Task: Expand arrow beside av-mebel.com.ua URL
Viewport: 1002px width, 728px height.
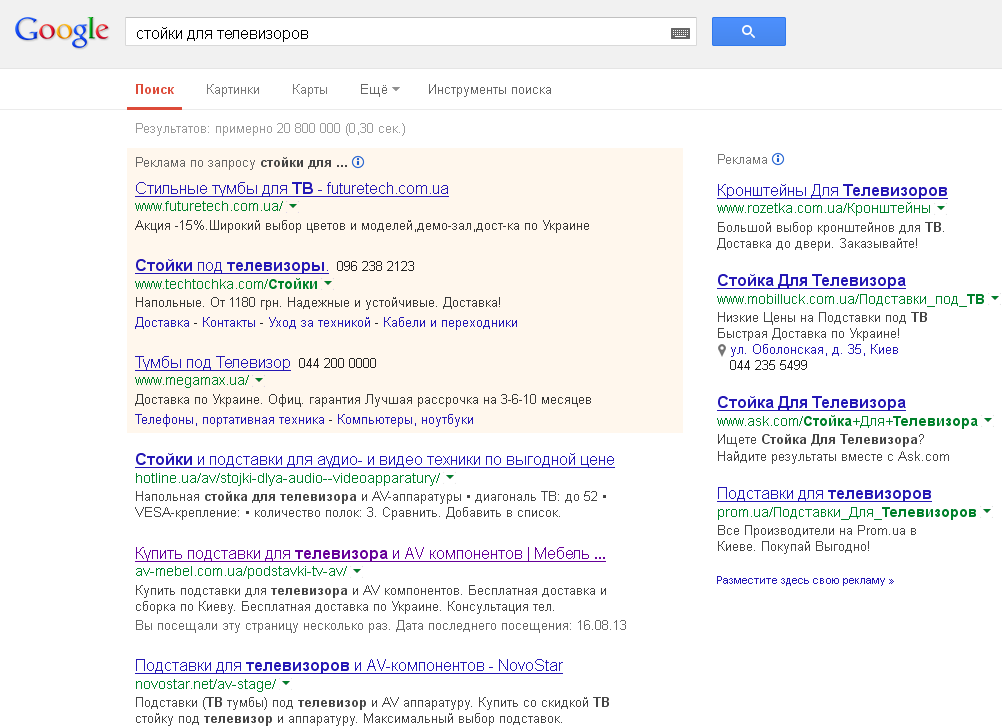Action: pos(357,571)
